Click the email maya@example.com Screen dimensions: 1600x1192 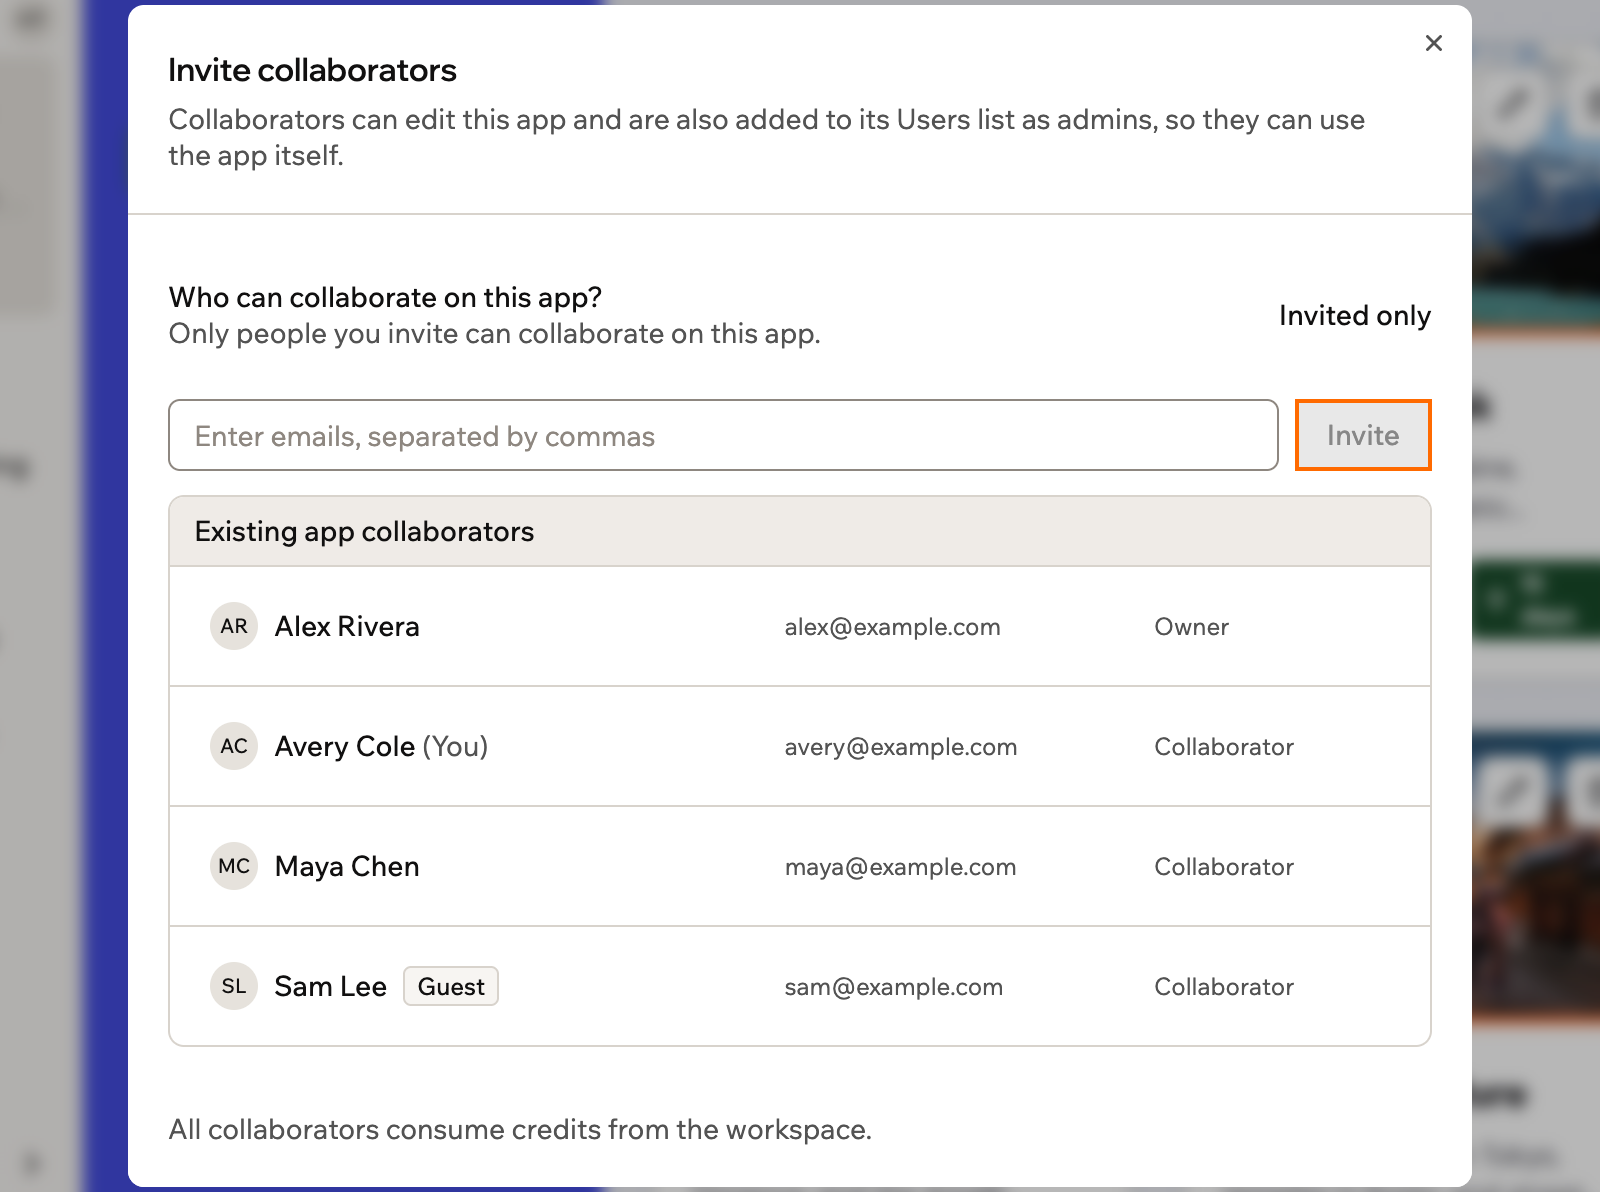[x=900, y=867]
